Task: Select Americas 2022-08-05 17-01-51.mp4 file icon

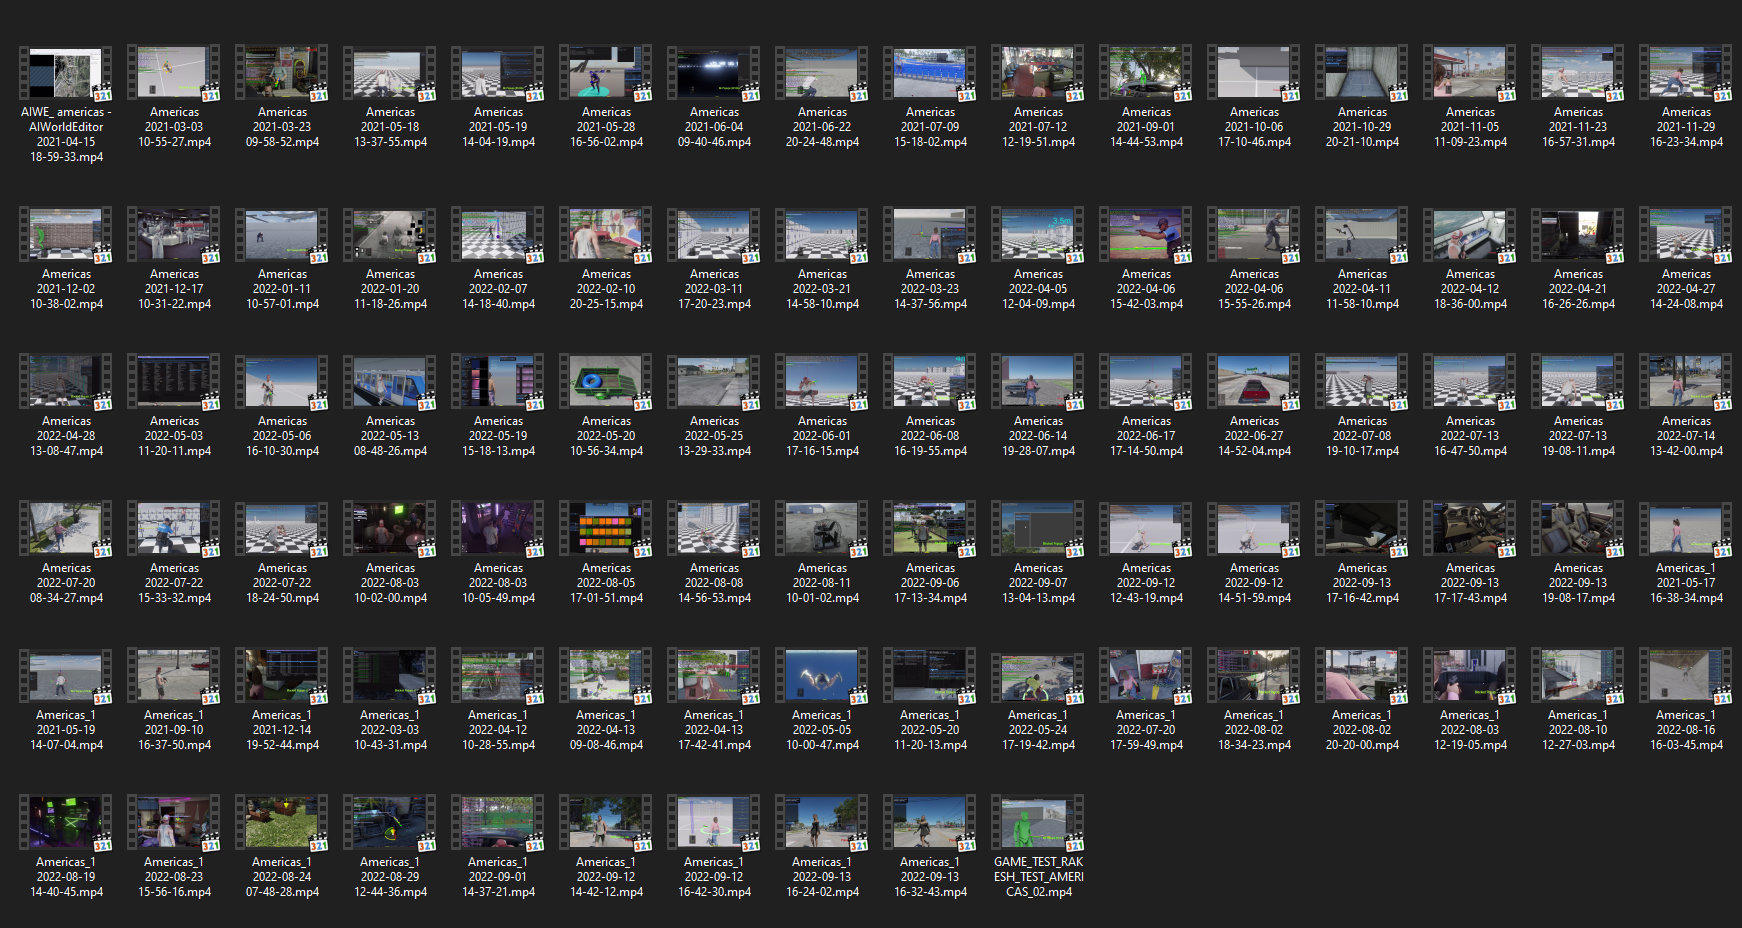Action: point(606,529)
